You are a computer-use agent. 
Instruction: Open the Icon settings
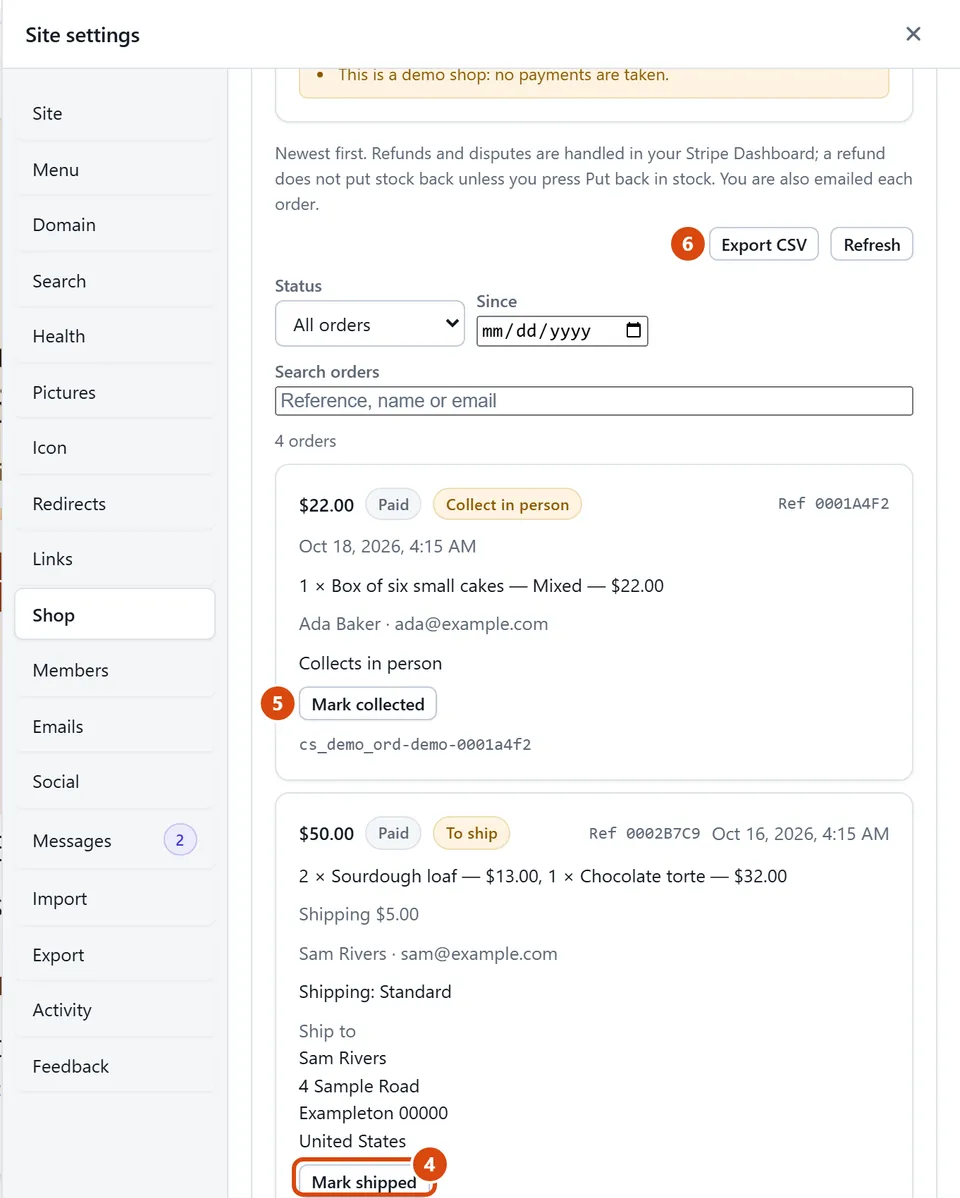[115, 448]
